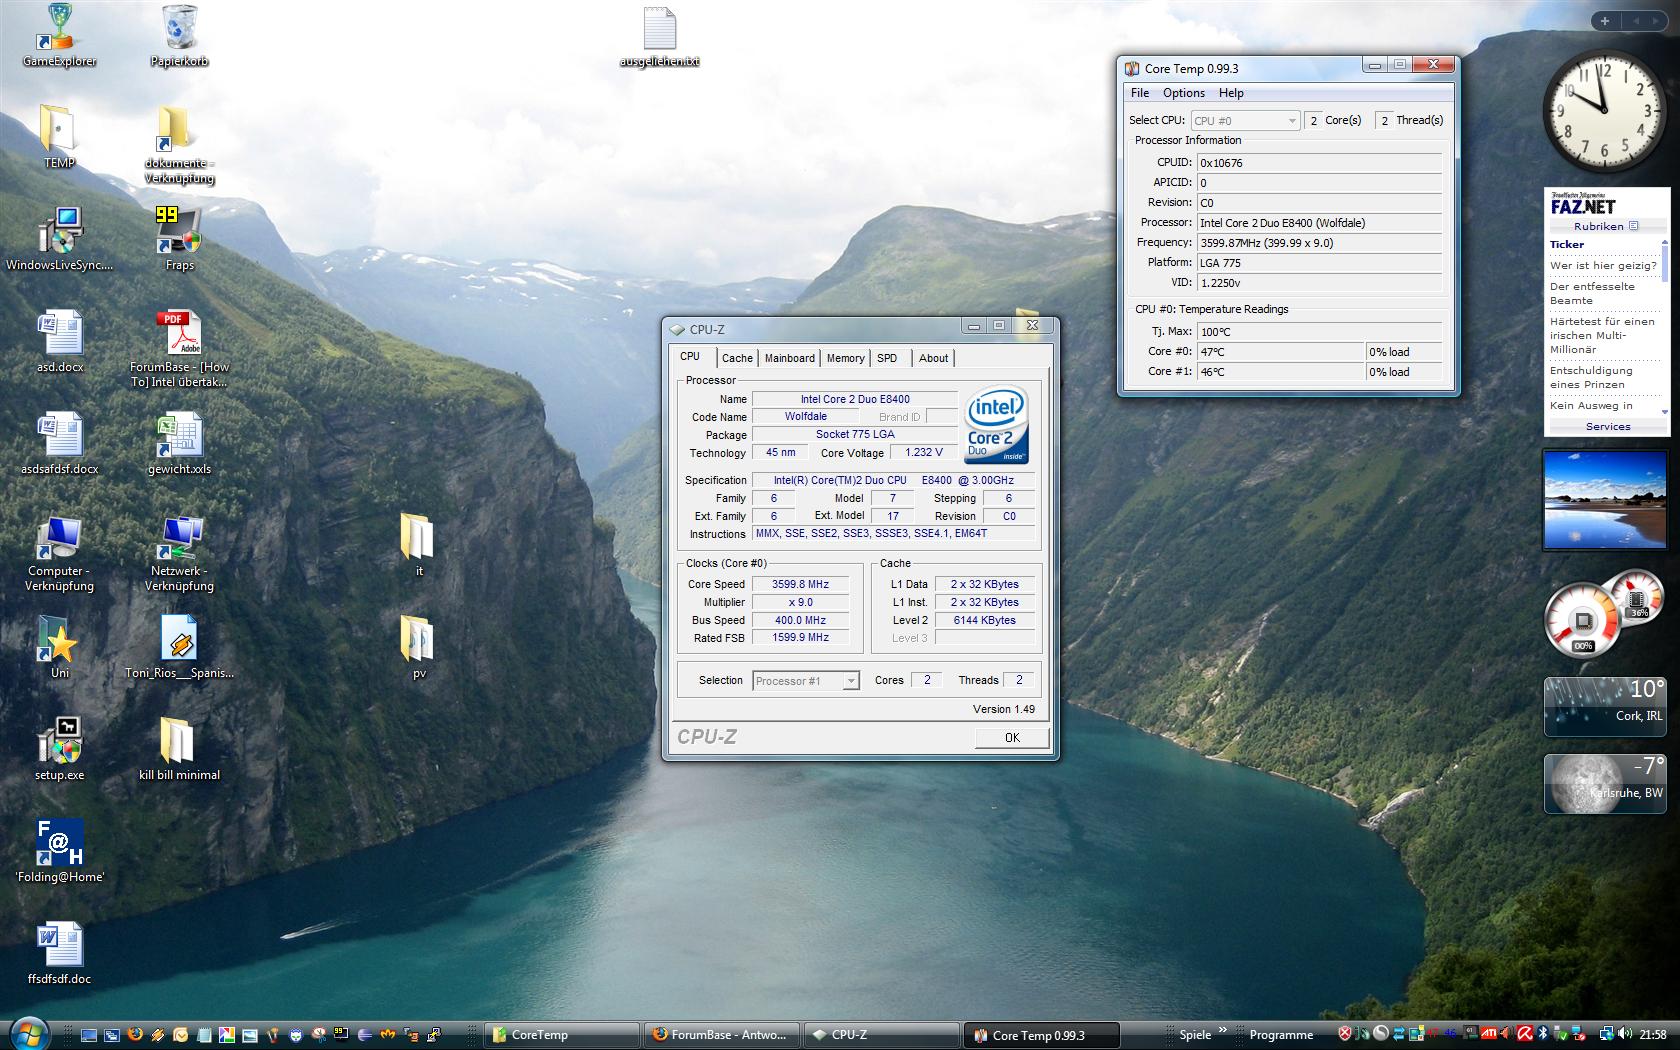Switch to the About tab in CPU-Z
Viewport: 1680px width, 1050px height.
click(934, 358)
